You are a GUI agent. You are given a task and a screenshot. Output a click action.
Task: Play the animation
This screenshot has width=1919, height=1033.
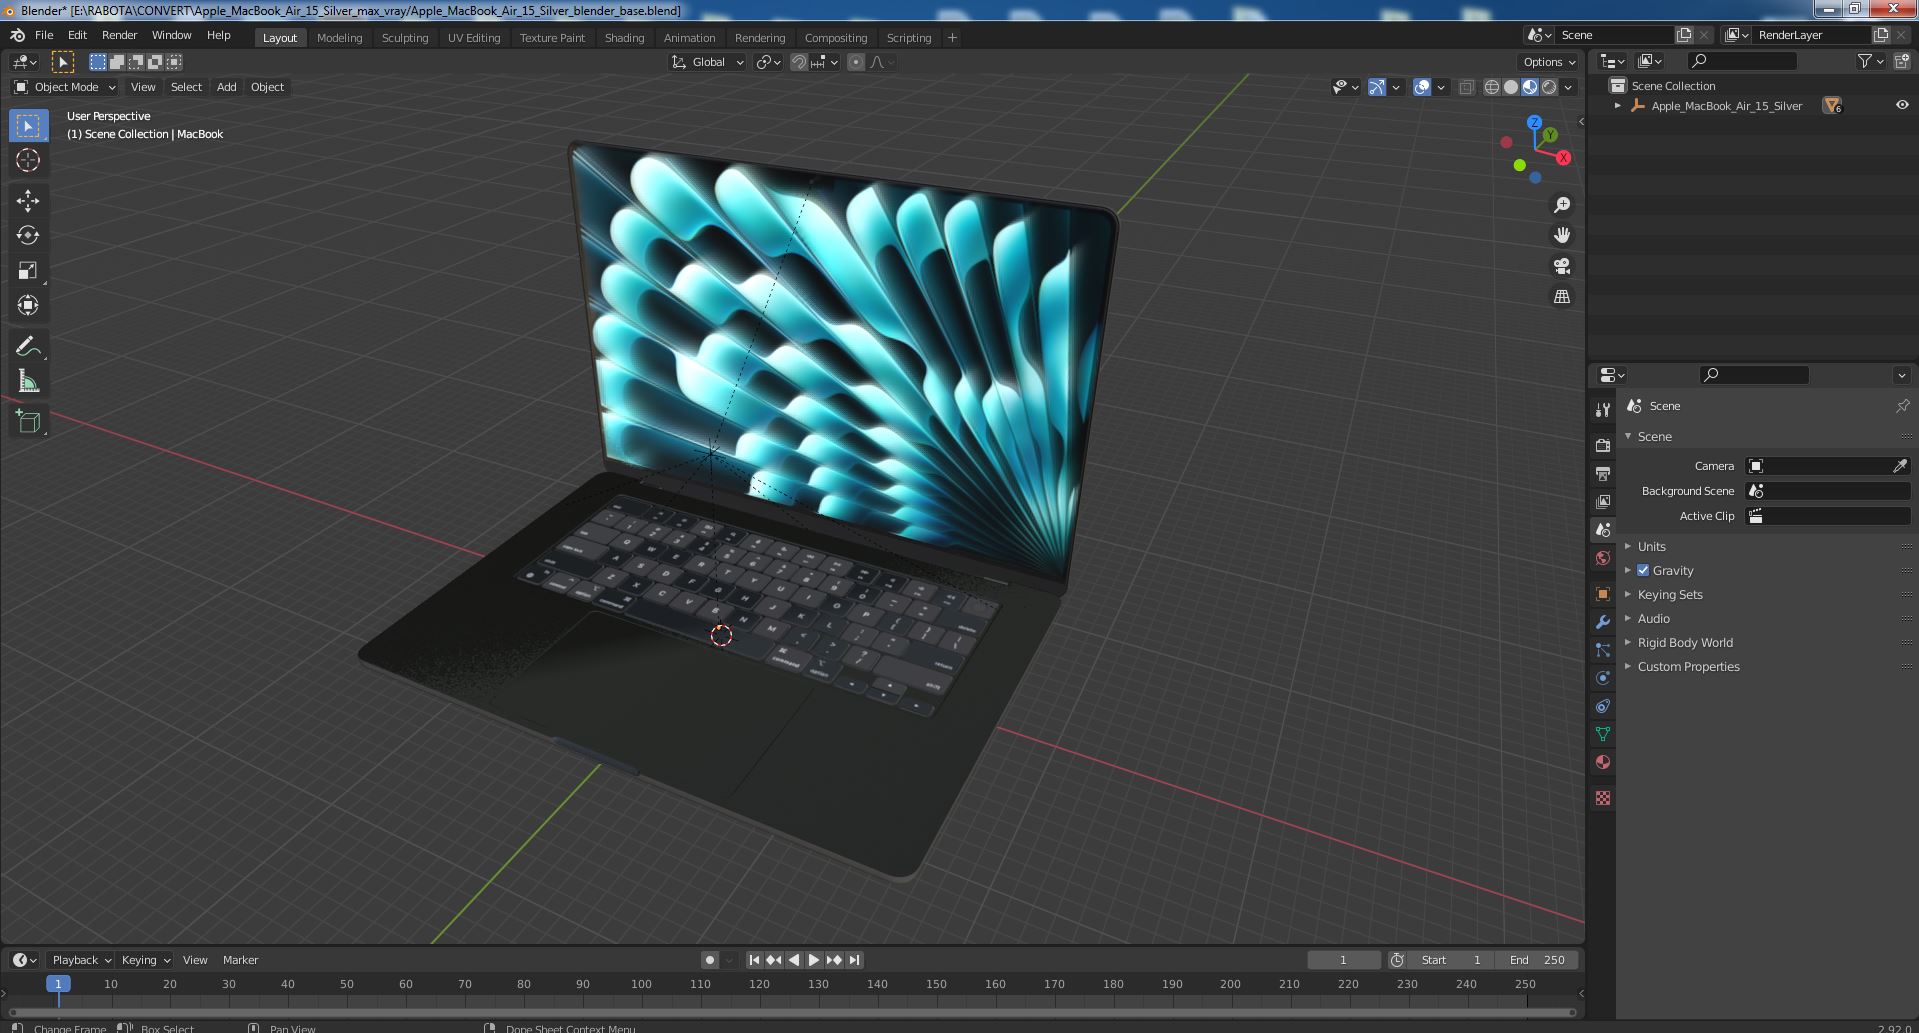coord(813,960)
